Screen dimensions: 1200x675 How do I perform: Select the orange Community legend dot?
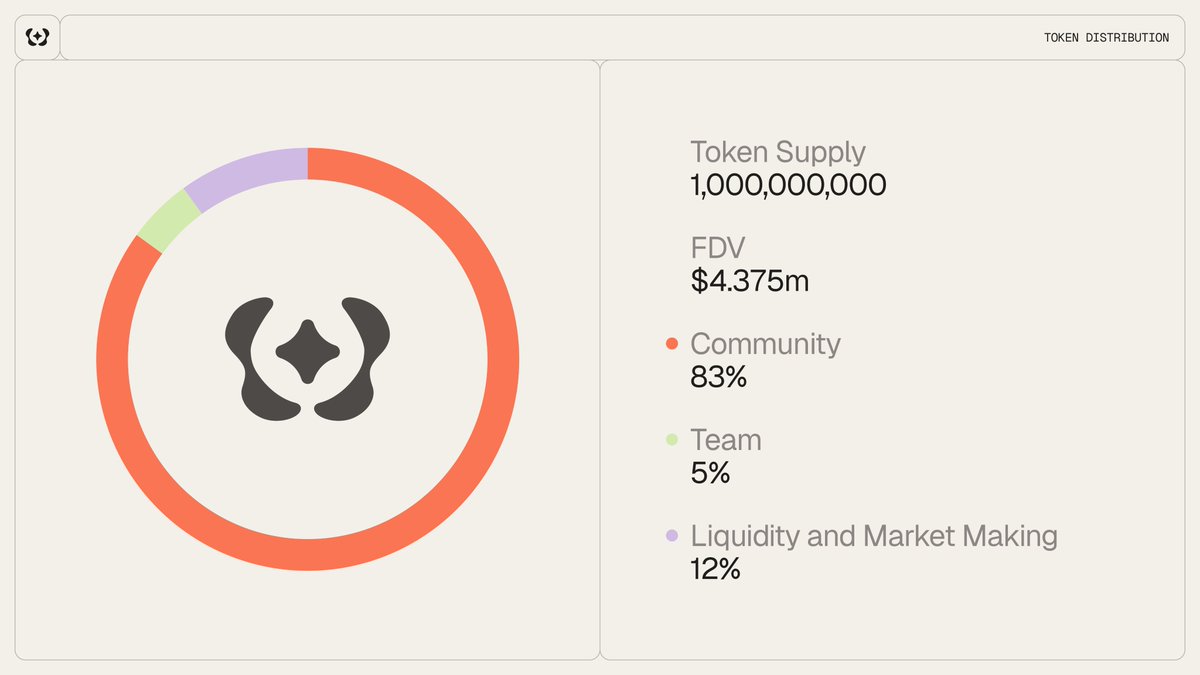[x=672, y=344]
